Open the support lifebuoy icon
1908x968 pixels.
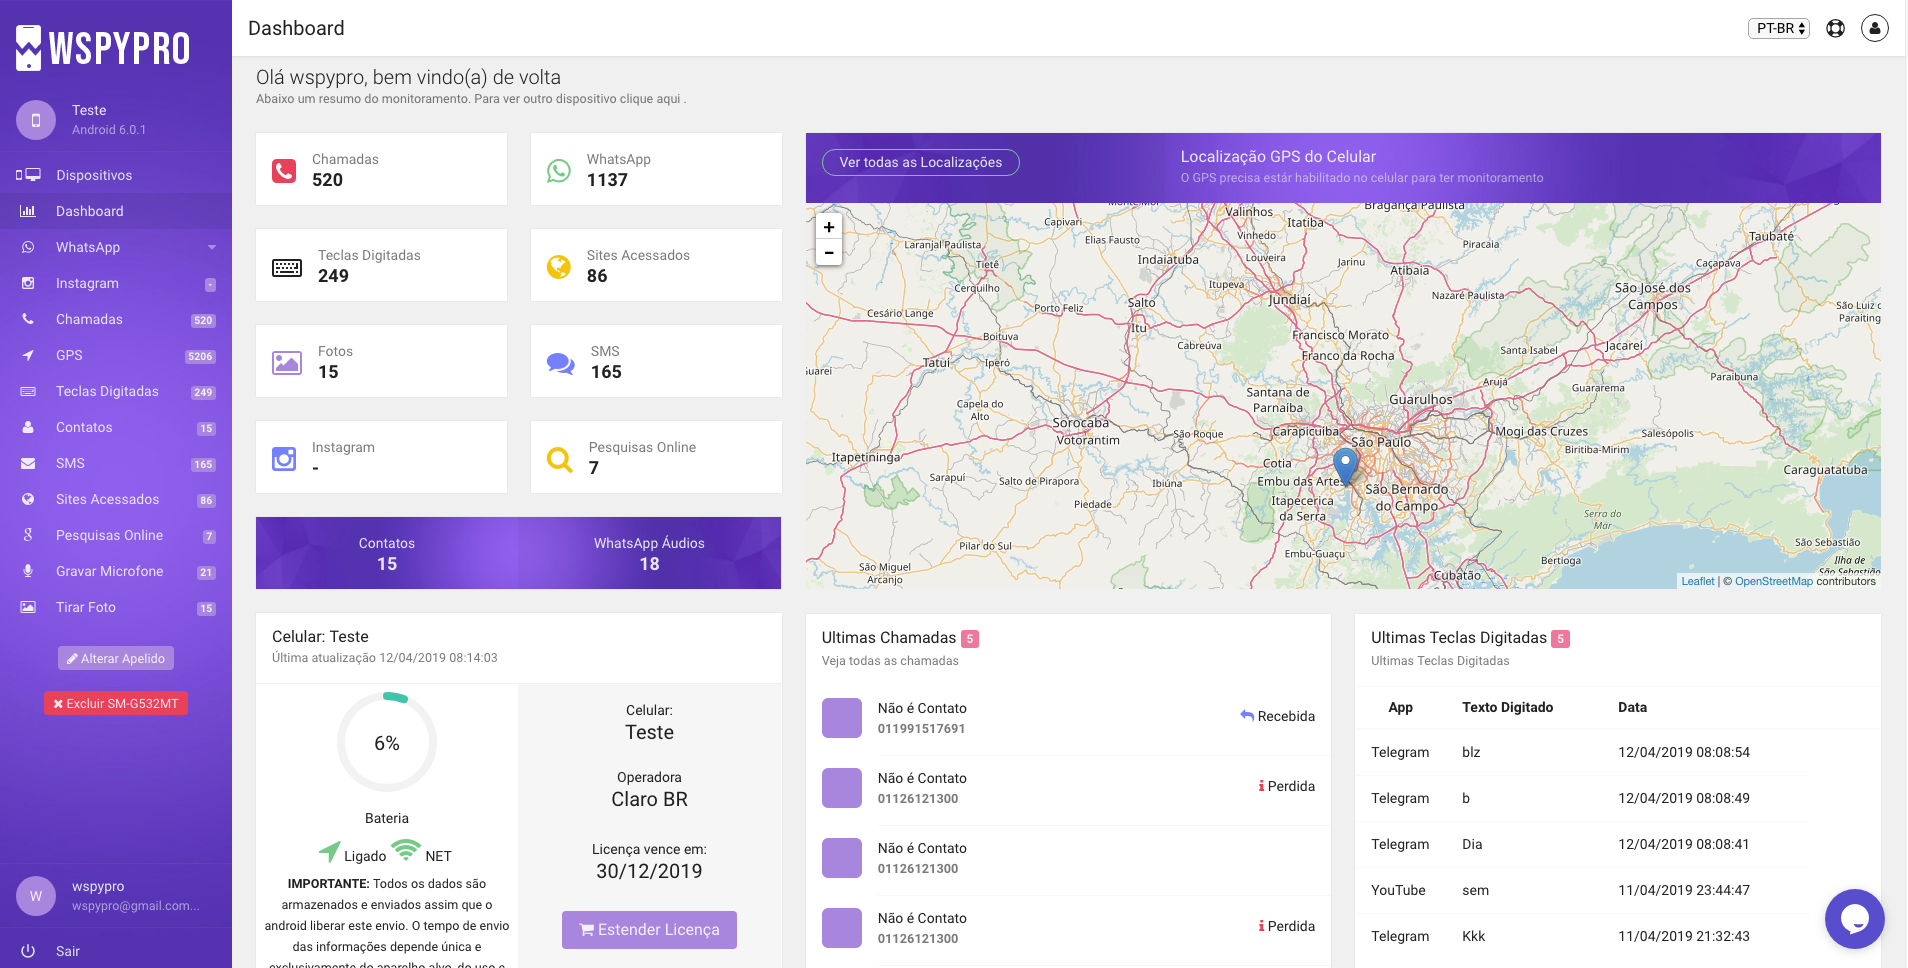tap(1835, 28)
